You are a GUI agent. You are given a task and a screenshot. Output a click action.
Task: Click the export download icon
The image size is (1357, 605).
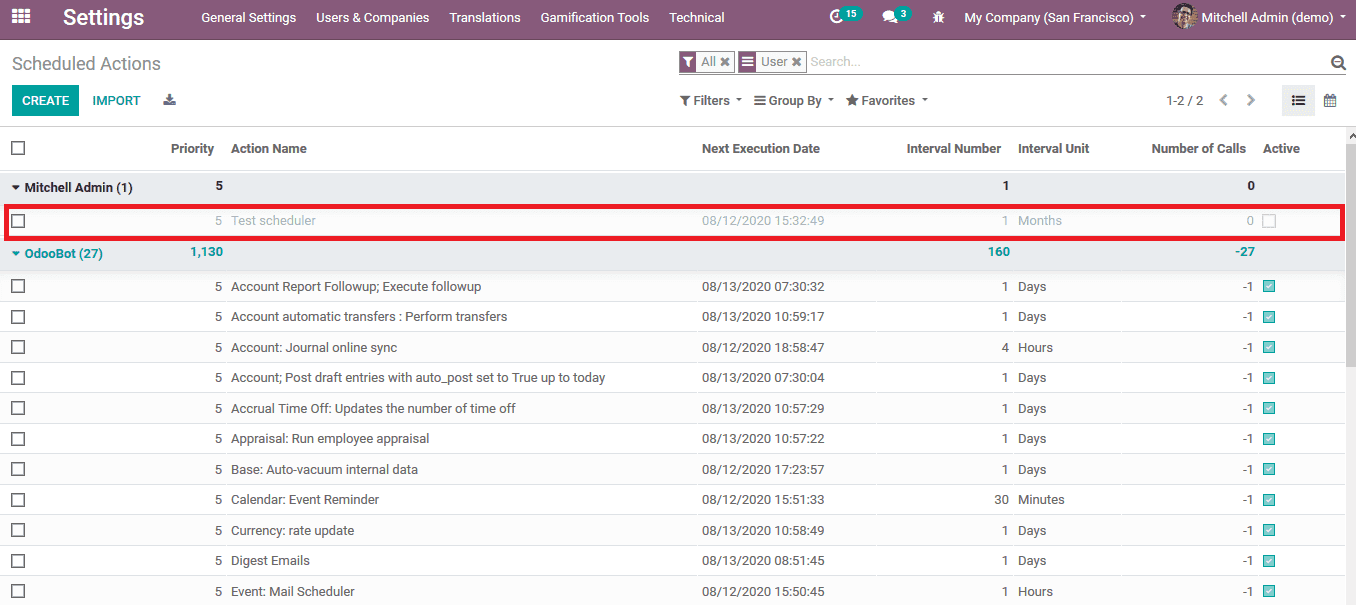(x=170, y=100)
